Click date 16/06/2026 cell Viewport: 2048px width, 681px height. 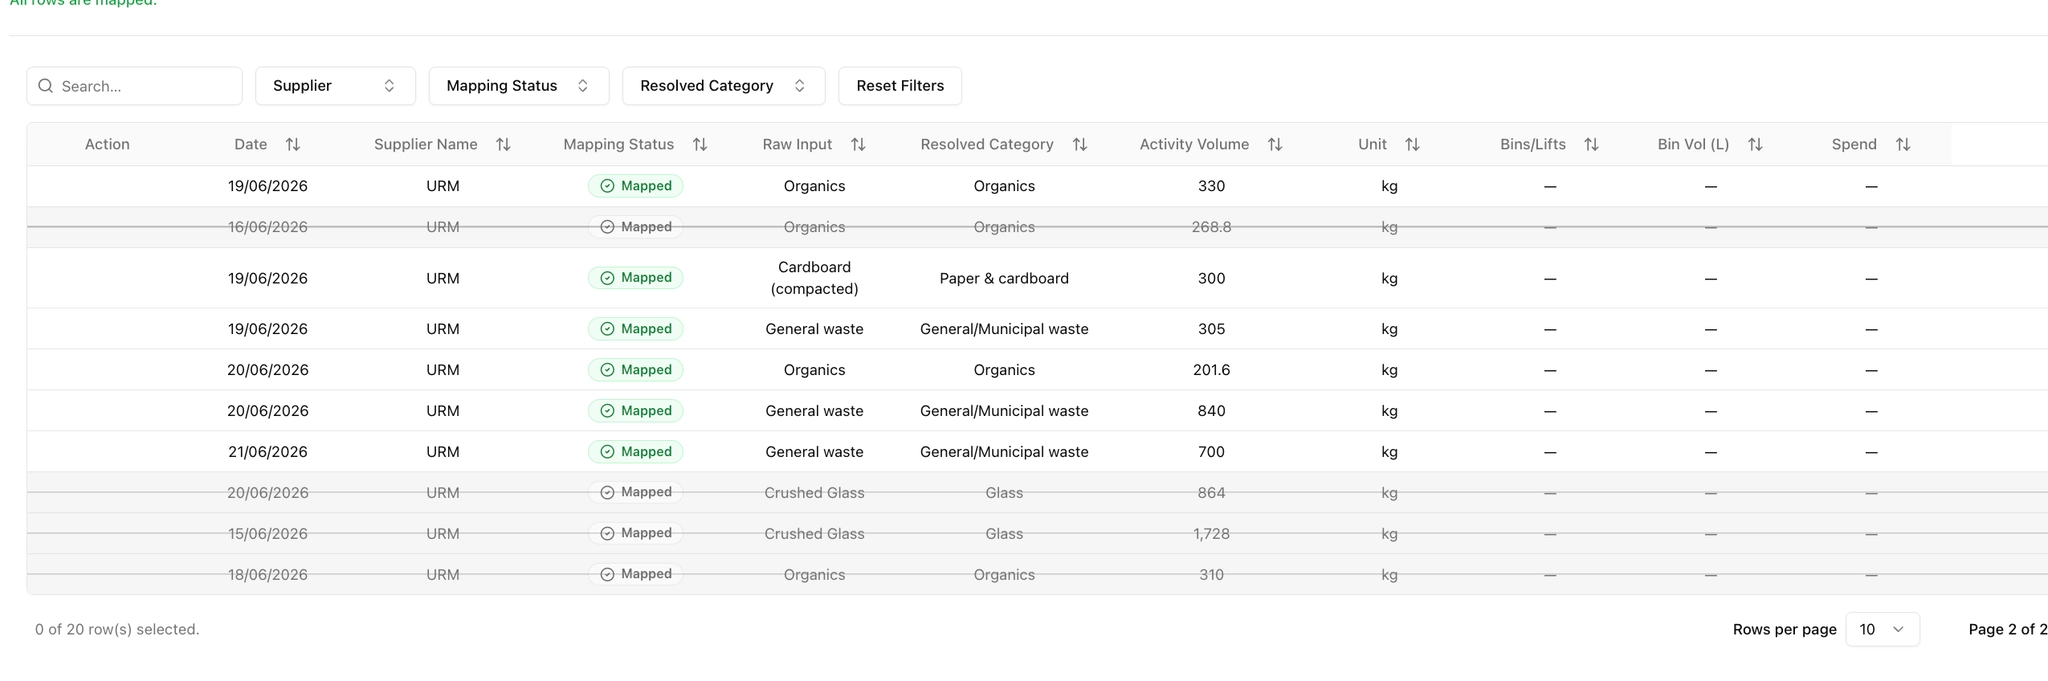268,227
